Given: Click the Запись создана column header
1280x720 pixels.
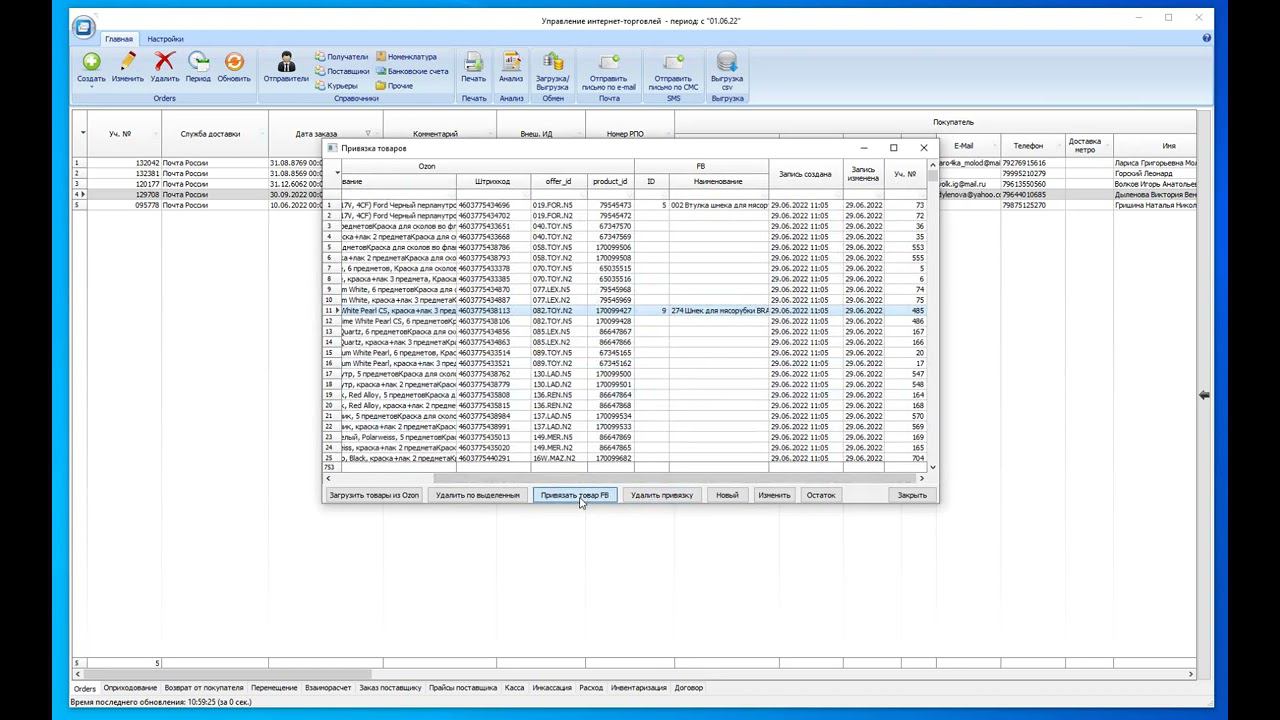Looking at the screenshot, I should pos(805,174).
